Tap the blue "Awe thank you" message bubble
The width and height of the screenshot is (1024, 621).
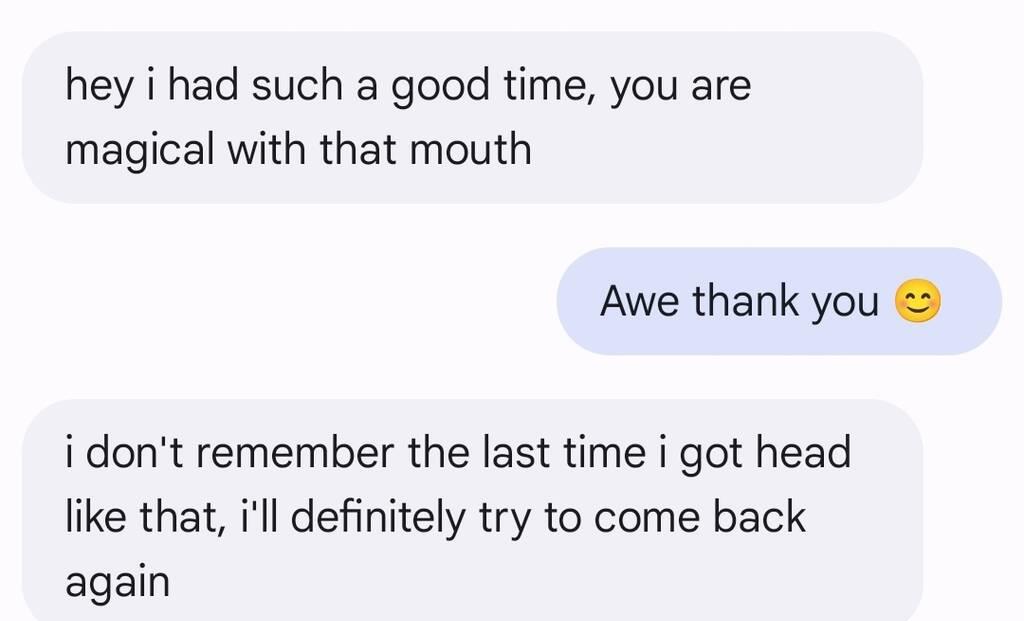click(x=778, y=301)
